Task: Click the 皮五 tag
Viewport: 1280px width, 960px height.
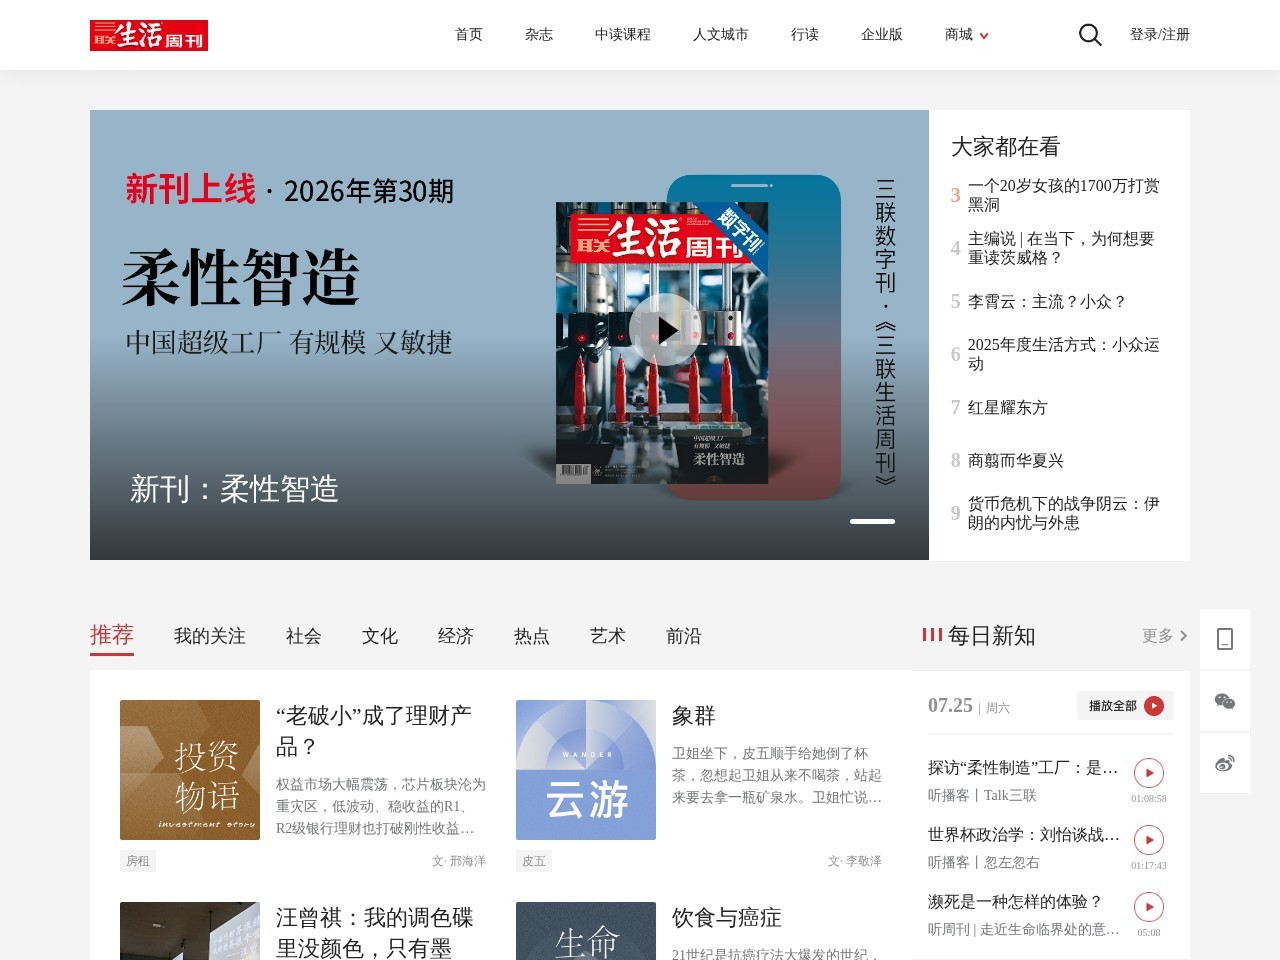Action: click(534, 861)
